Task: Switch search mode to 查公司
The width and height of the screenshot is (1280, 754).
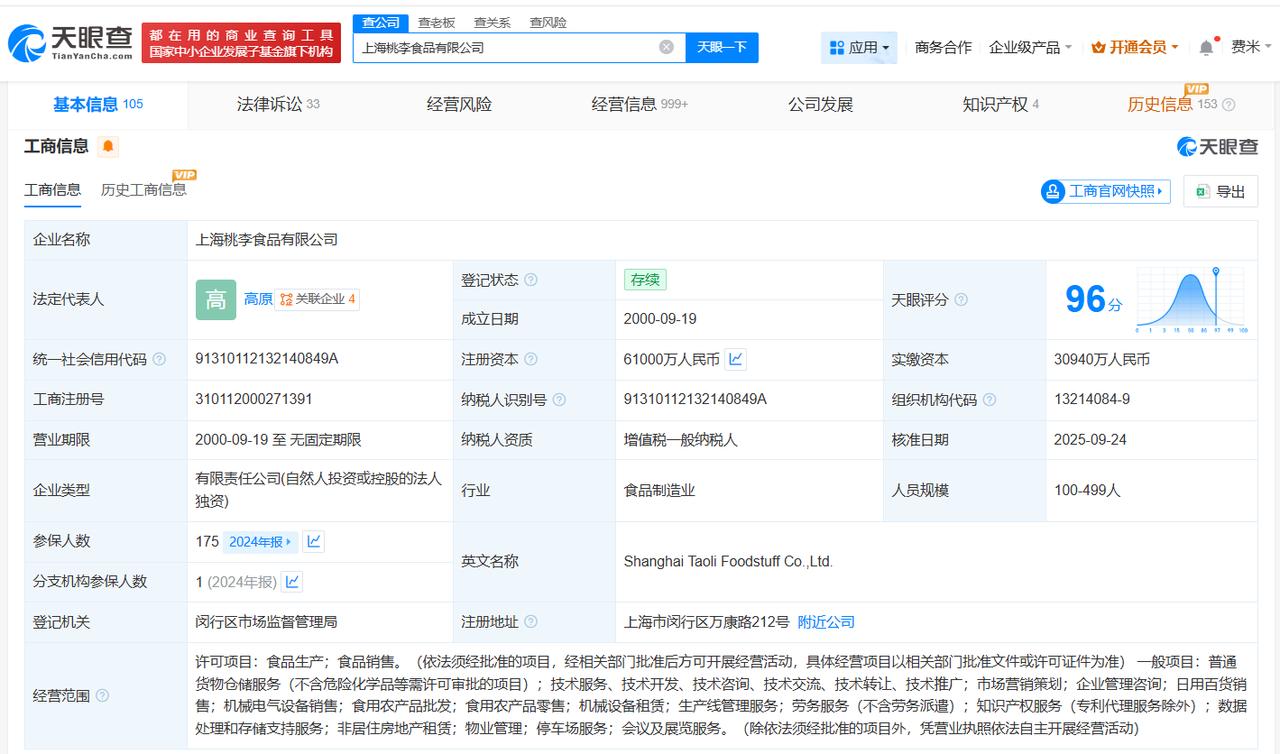Action: 381,22
